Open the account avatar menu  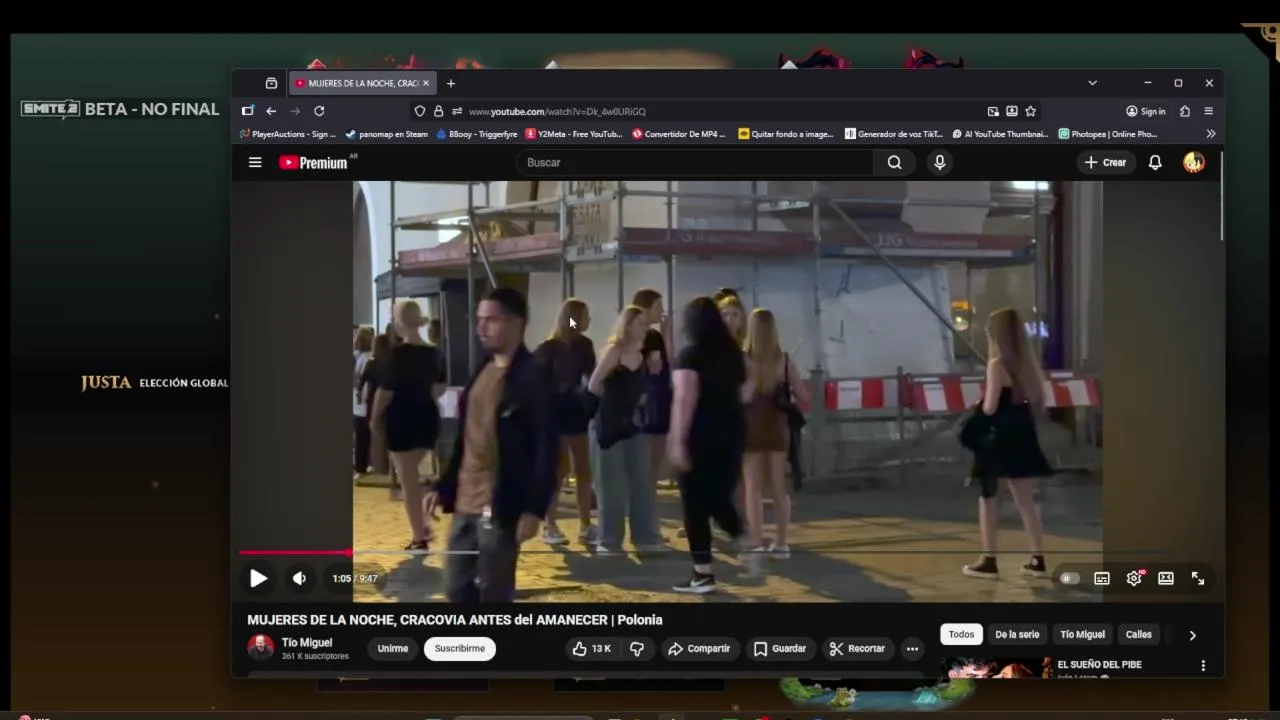(x=1194, y=162)
